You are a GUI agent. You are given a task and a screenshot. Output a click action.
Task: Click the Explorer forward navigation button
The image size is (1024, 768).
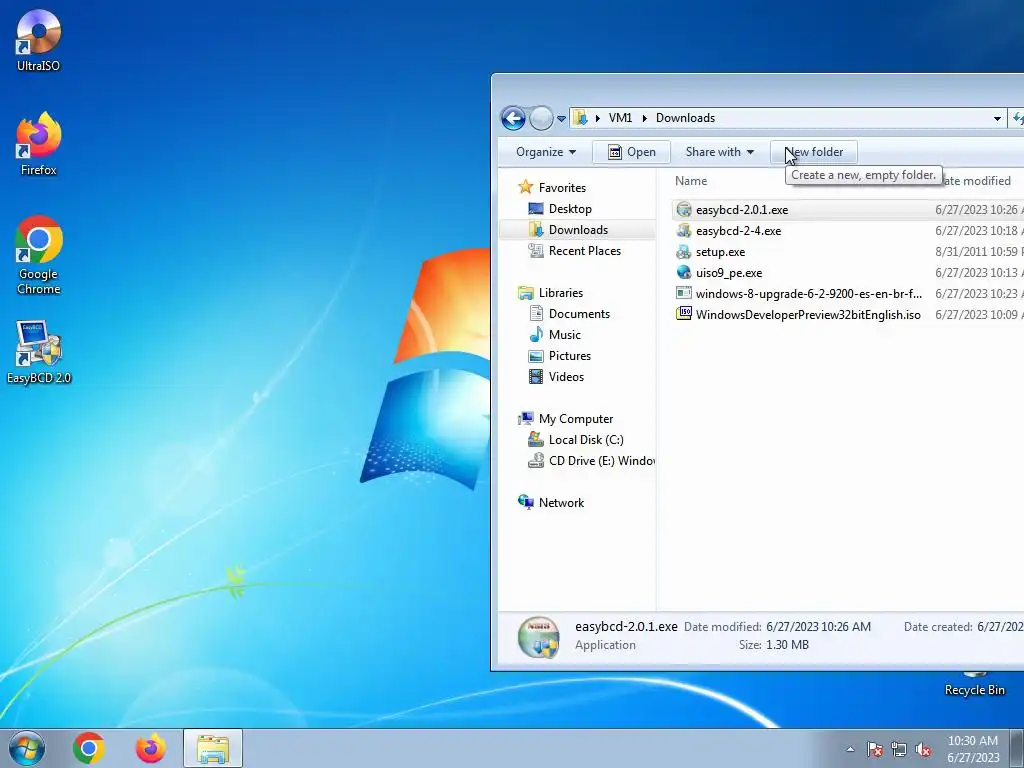click(x=541, y=118)
